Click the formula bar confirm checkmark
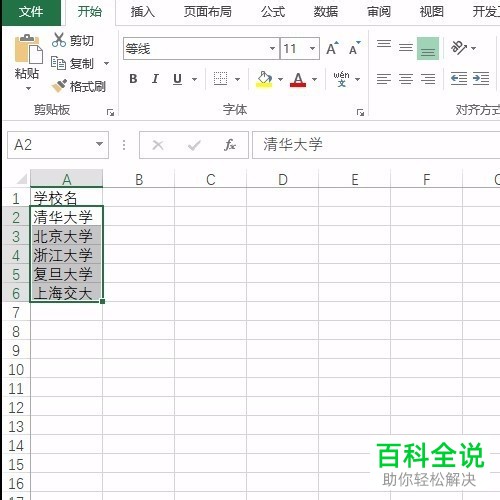 click(194, 145)
